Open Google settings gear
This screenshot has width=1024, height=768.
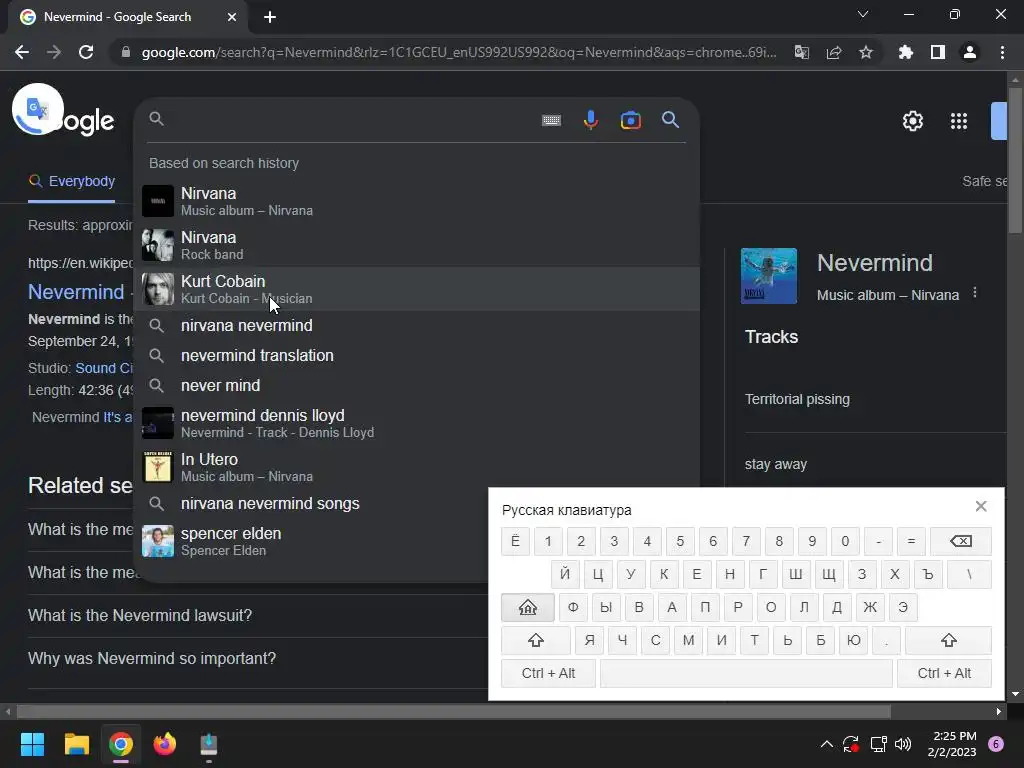pos(912,121)
